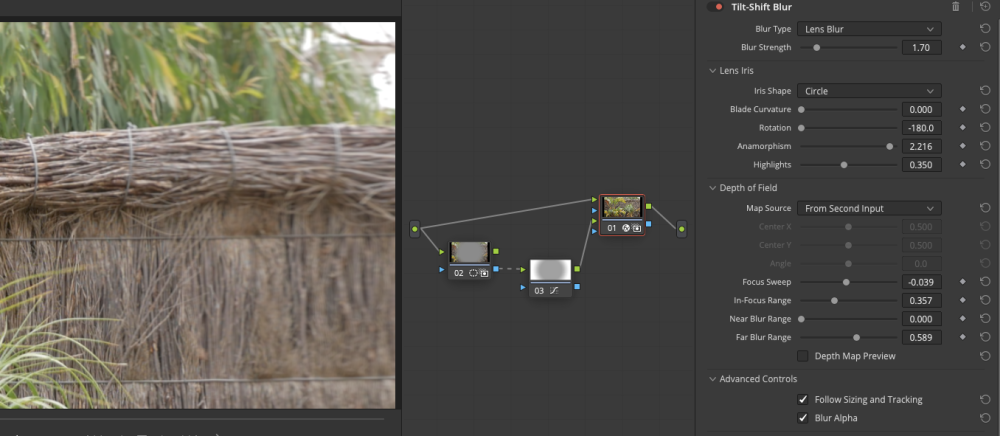Delete the Tilt-Shift Blur effect via trash icon
1000x436 pixels.
coord(955,7)
